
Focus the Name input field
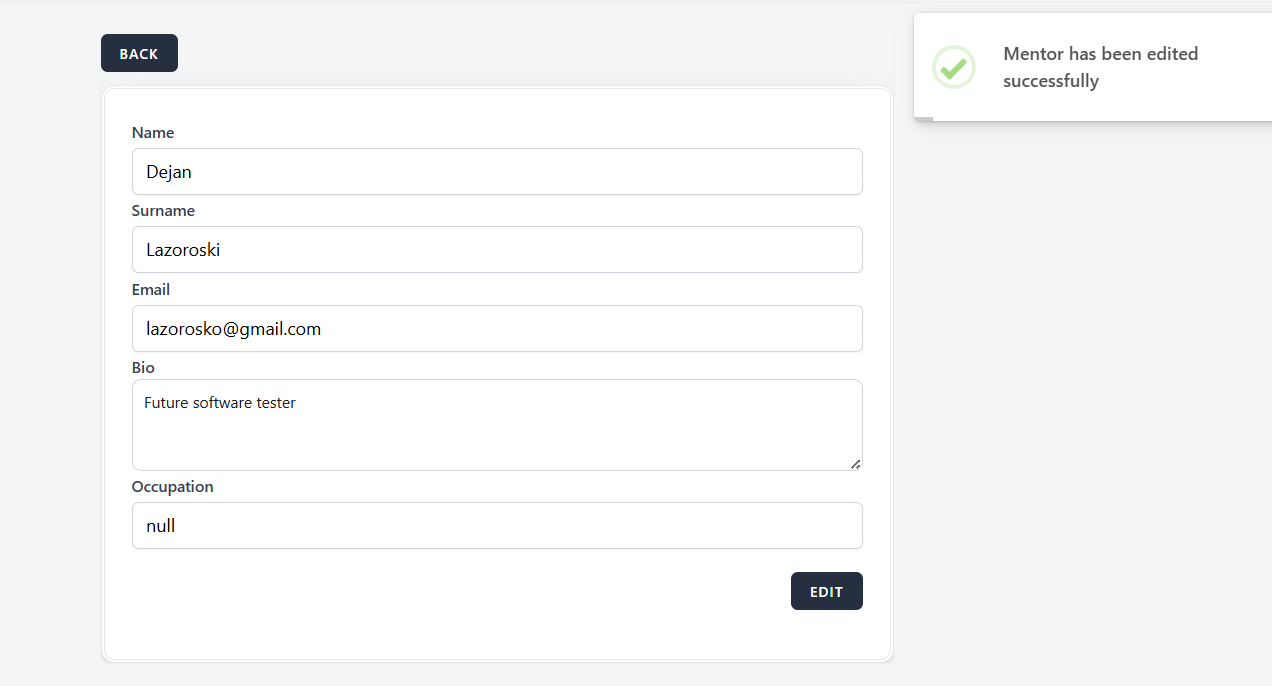[x=497, y=172]
